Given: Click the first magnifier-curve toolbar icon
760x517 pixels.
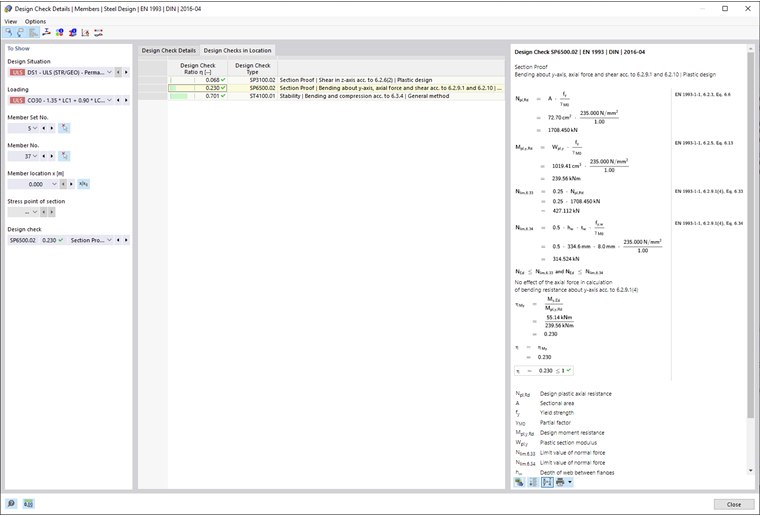Looking at the screenshot, I should coord(9,32).
